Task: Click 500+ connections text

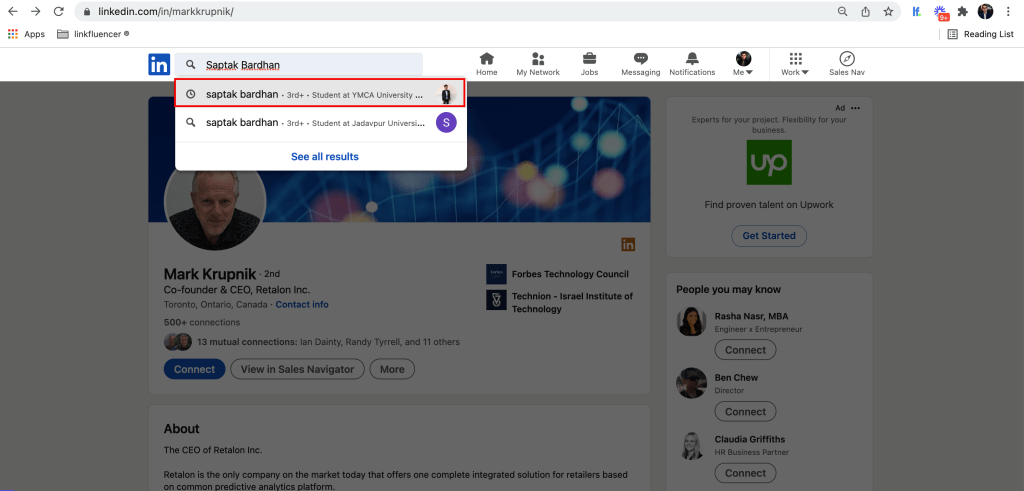Action: tap(202, 322)
